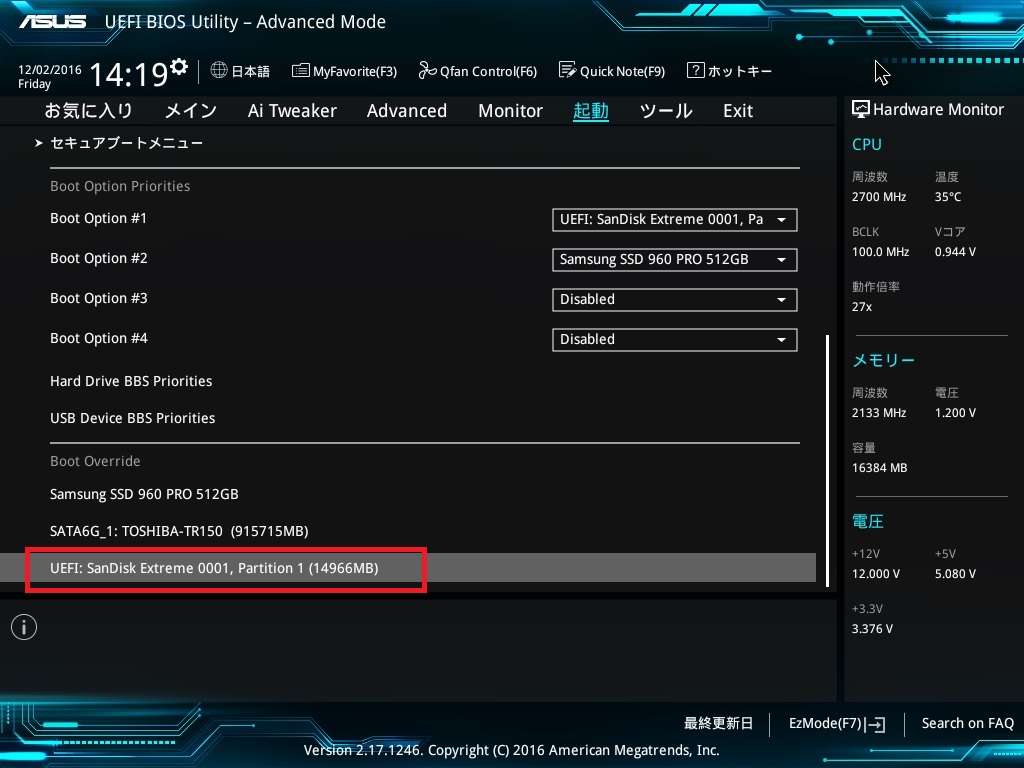Open the Ai Tweaker tab
Image resolution: width=1024 pixels, height=768 pixels.
coord(292,110)
